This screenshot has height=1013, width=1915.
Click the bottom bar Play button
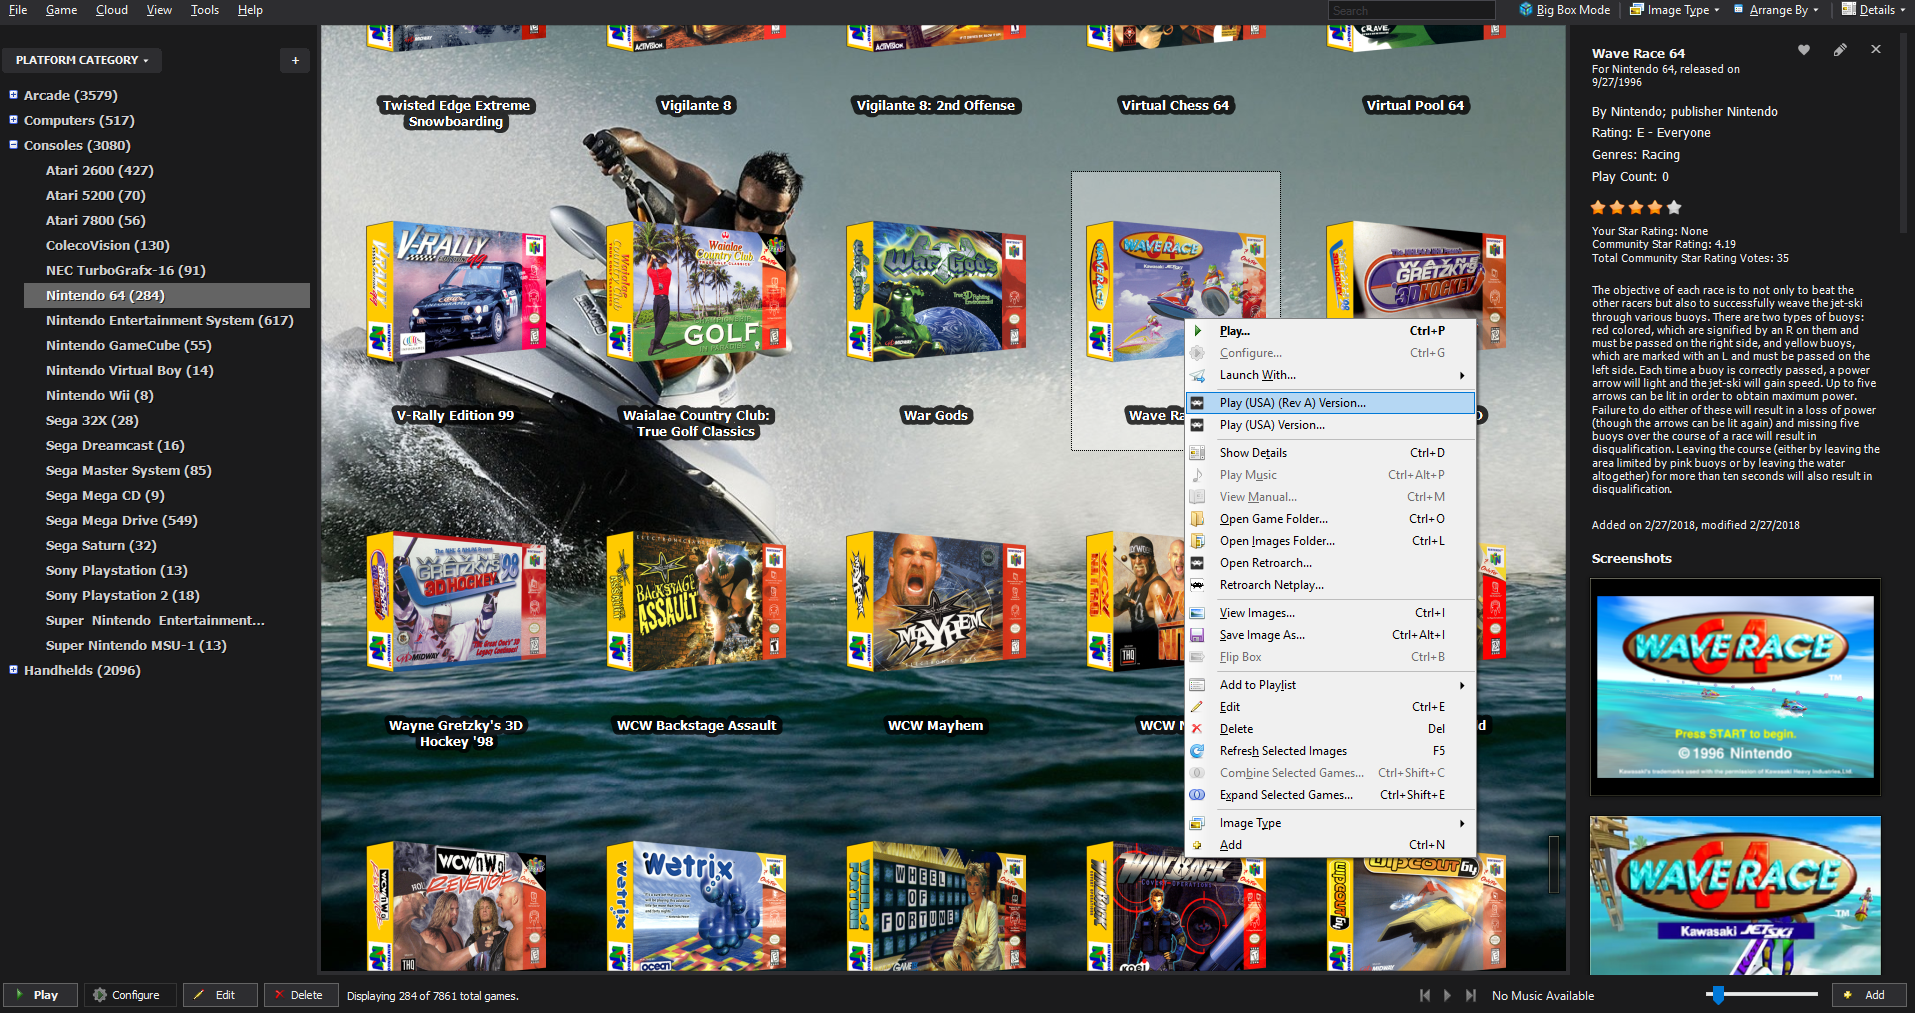click(38, 995)
